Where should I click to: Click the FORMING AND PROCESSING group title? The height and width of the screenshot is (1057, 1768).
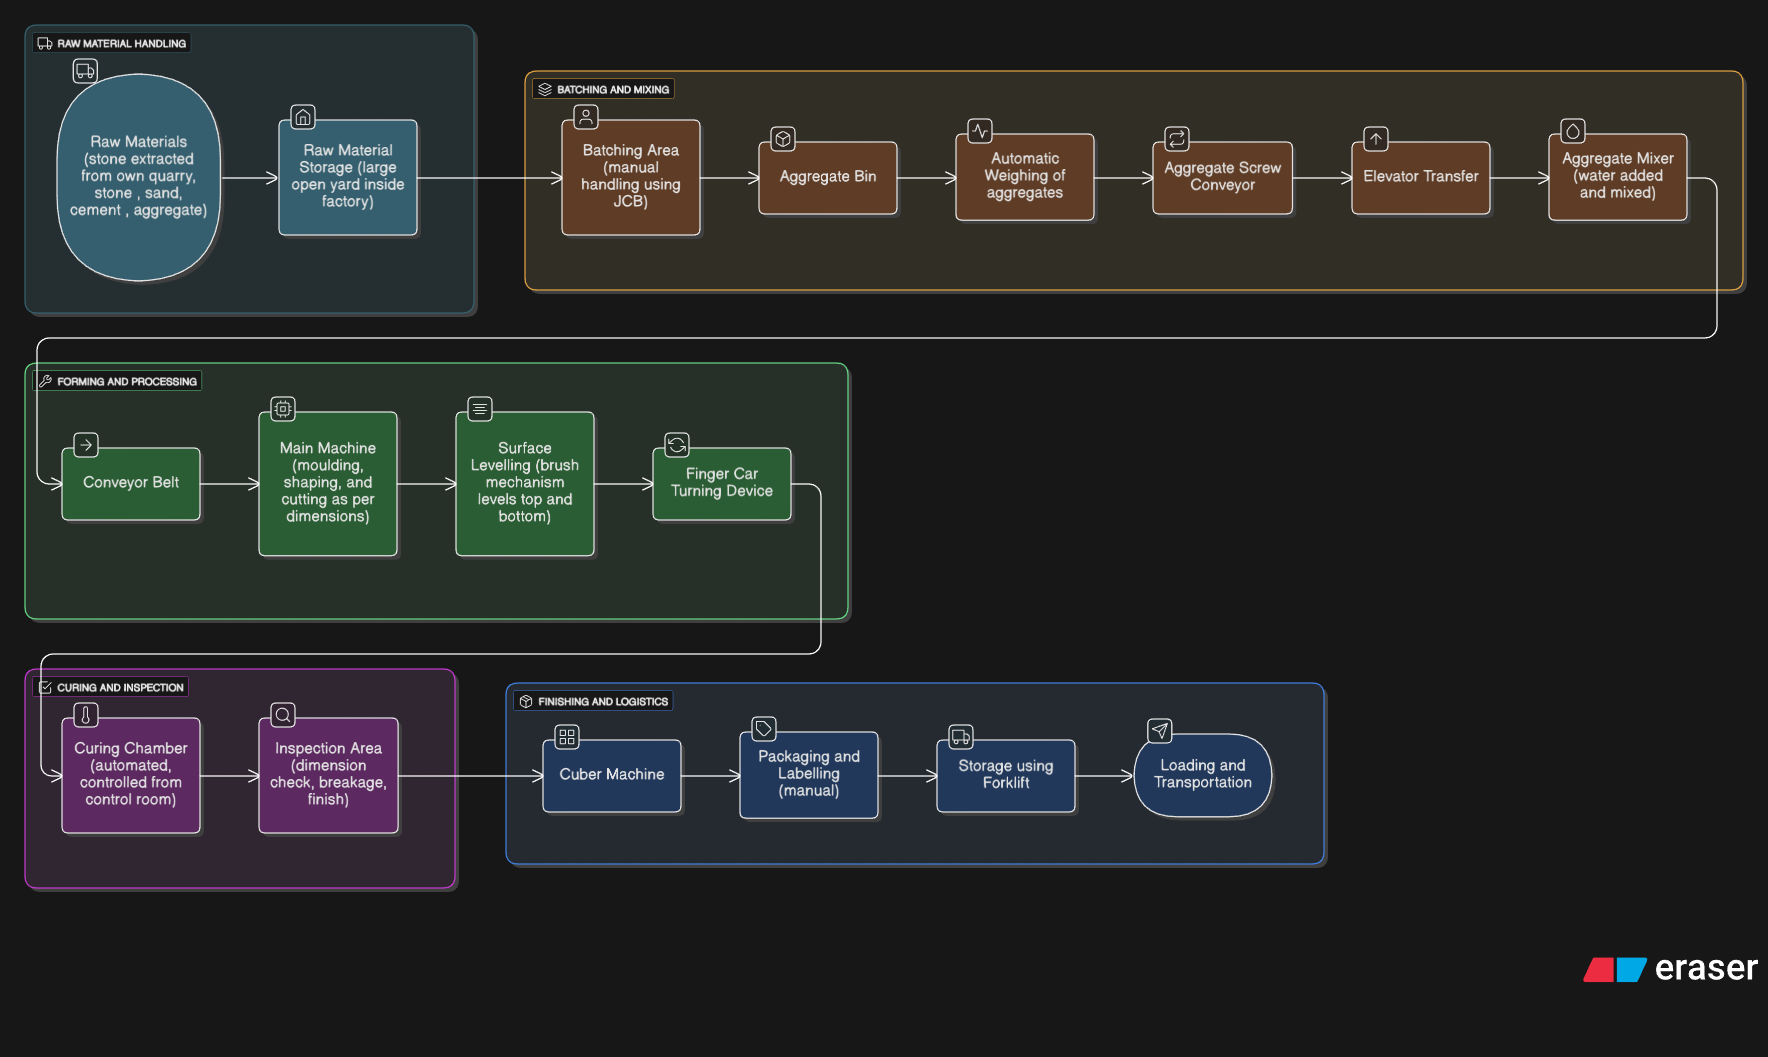coord(127,381)
